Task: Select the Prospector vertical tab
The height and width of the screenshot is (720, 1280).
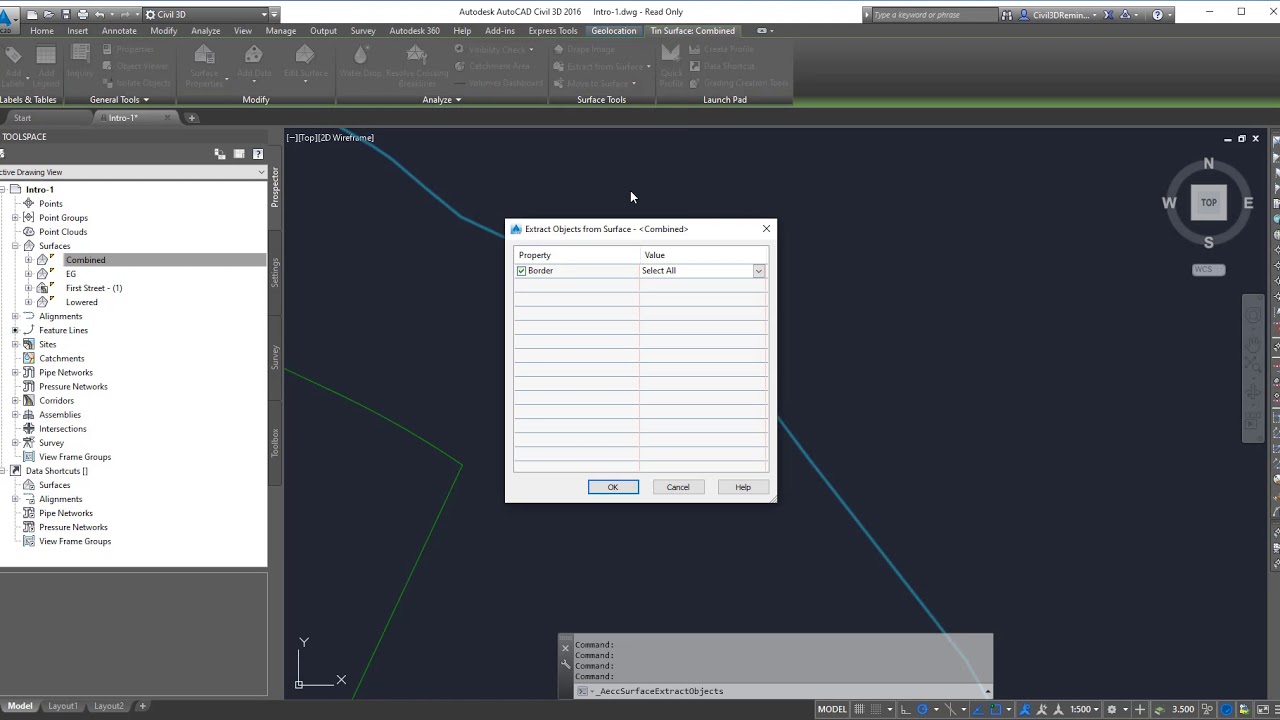Action: [275, 188]
